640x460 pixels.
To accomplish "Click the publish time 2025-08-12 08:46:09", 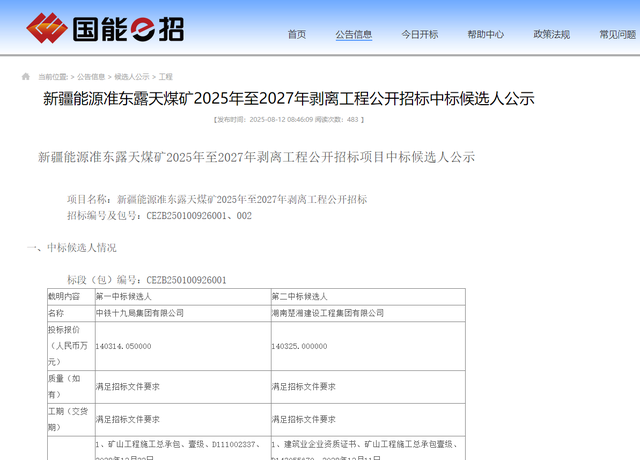I will tap(281, 120).
